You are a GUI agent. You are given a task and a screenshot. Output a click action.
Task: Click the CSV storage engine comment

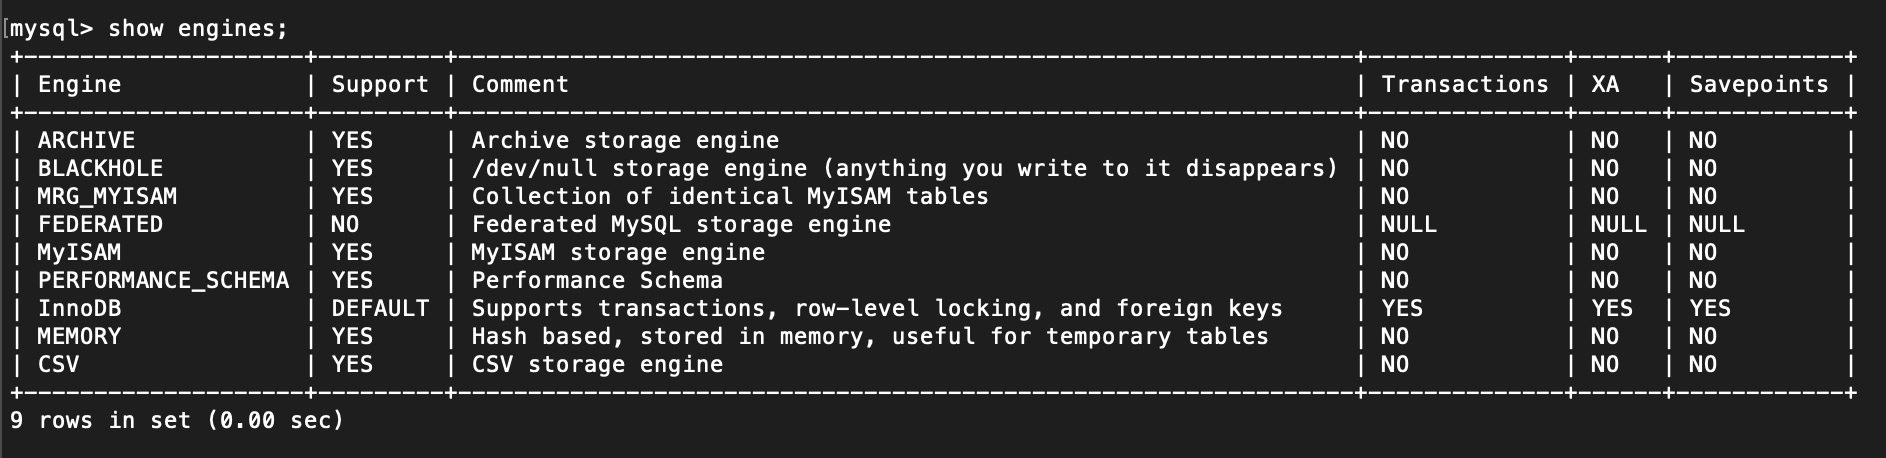pyautogui.click(x=597, y=365)
